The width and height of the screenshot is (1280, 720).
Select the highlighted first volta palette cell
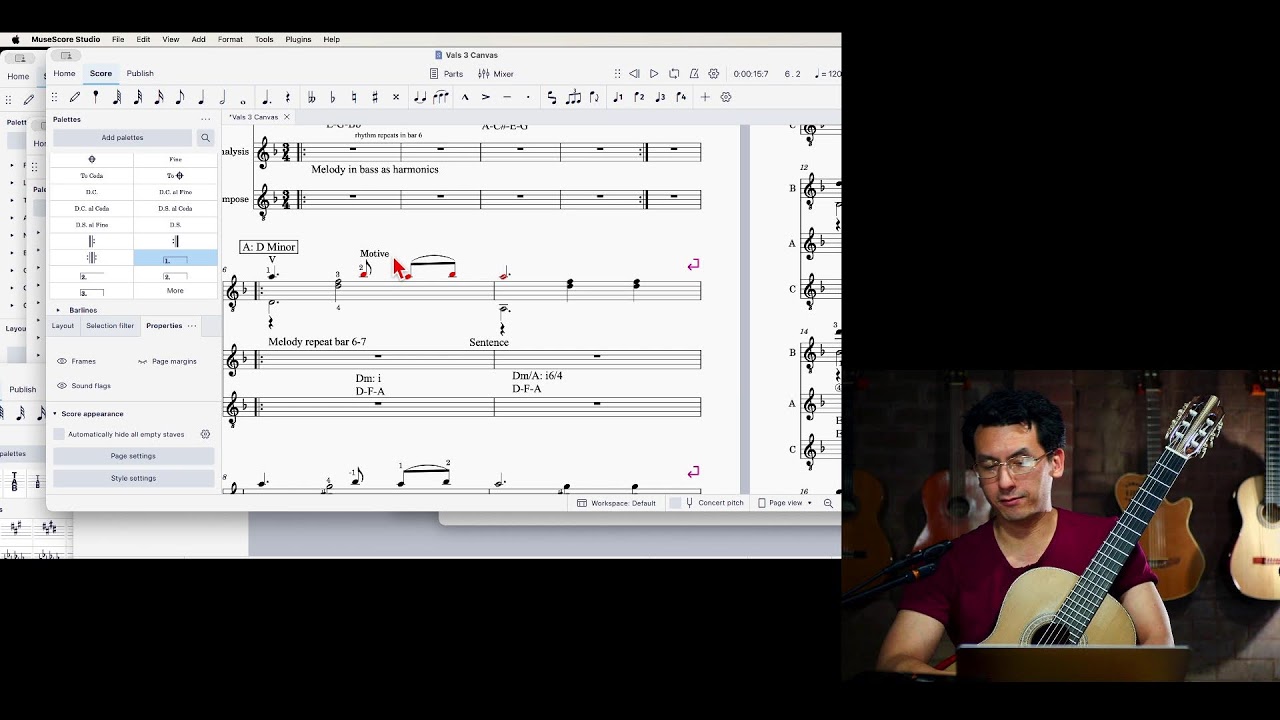175,258
